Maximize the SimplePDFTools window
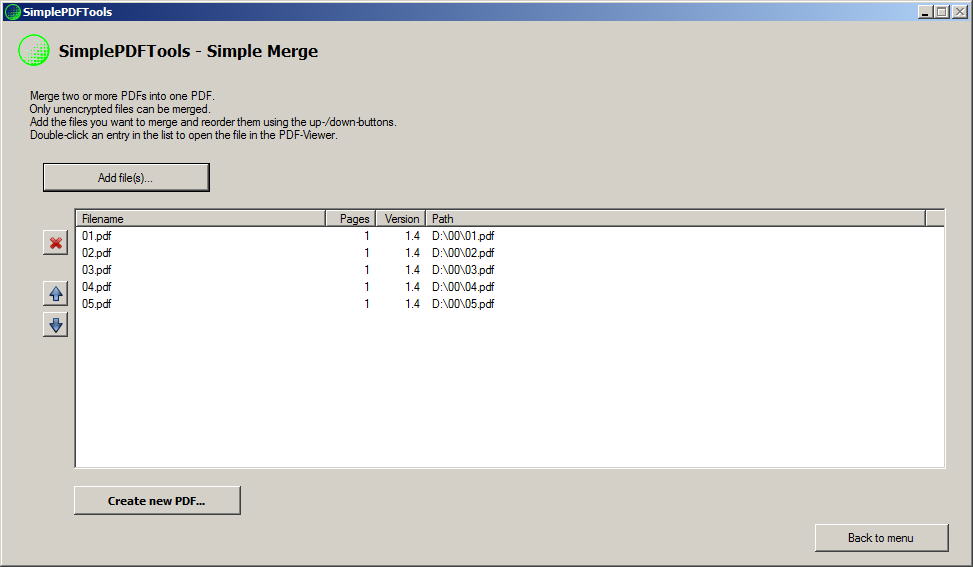Screen dimensions: 973x567 point(941,12)
